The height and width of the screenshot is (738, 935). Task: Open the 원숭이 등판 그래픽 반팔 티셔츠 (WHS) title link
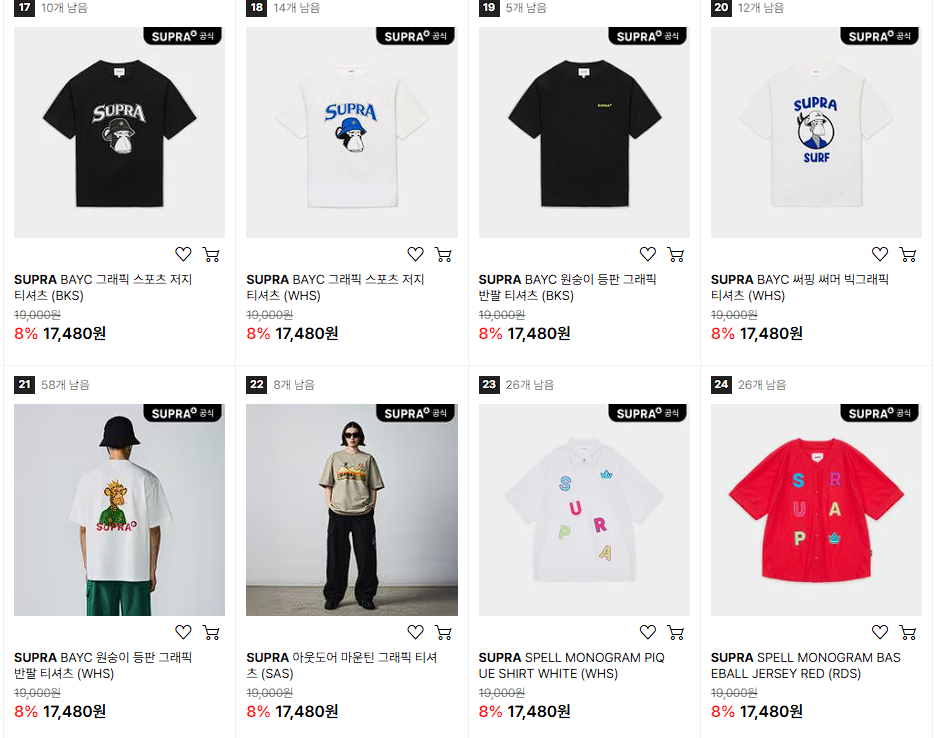[x=103, y=665]
